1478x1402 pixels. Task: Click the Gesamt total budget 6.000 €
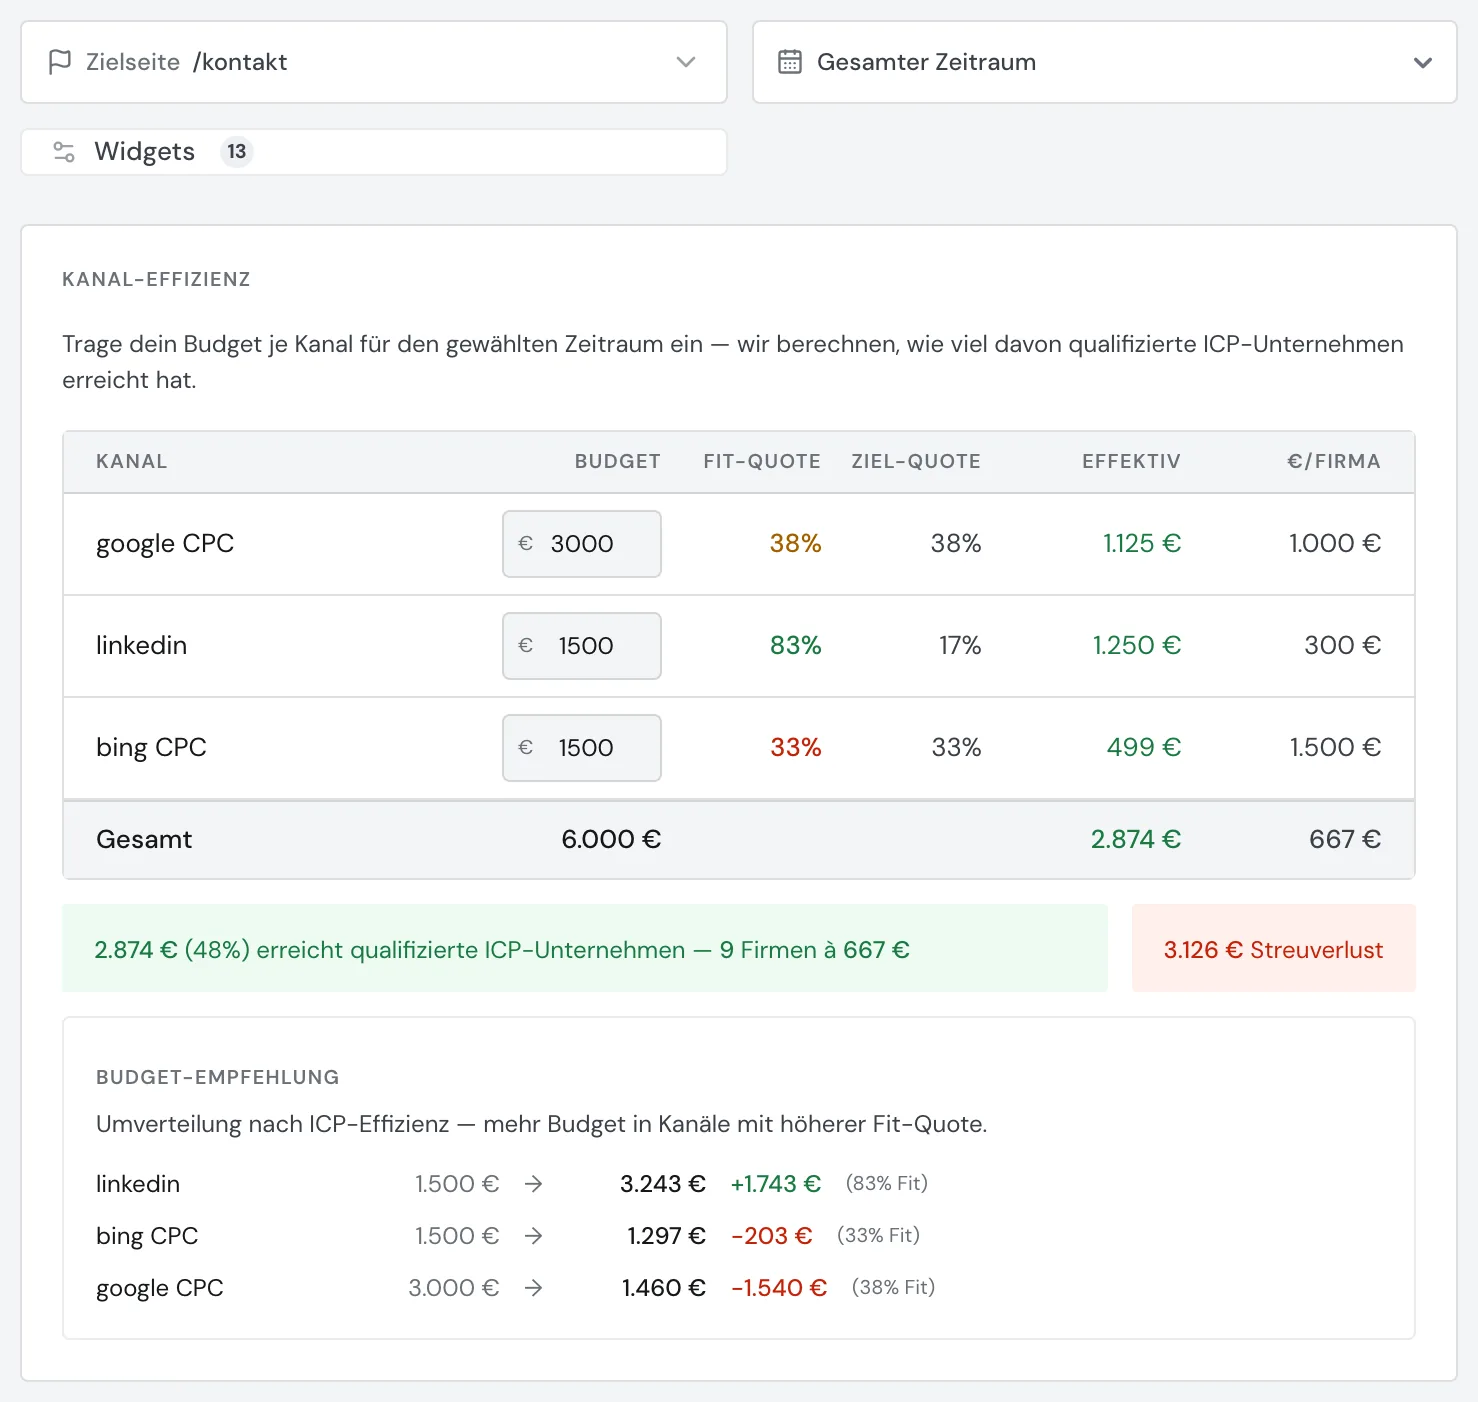tap(611, 840)
